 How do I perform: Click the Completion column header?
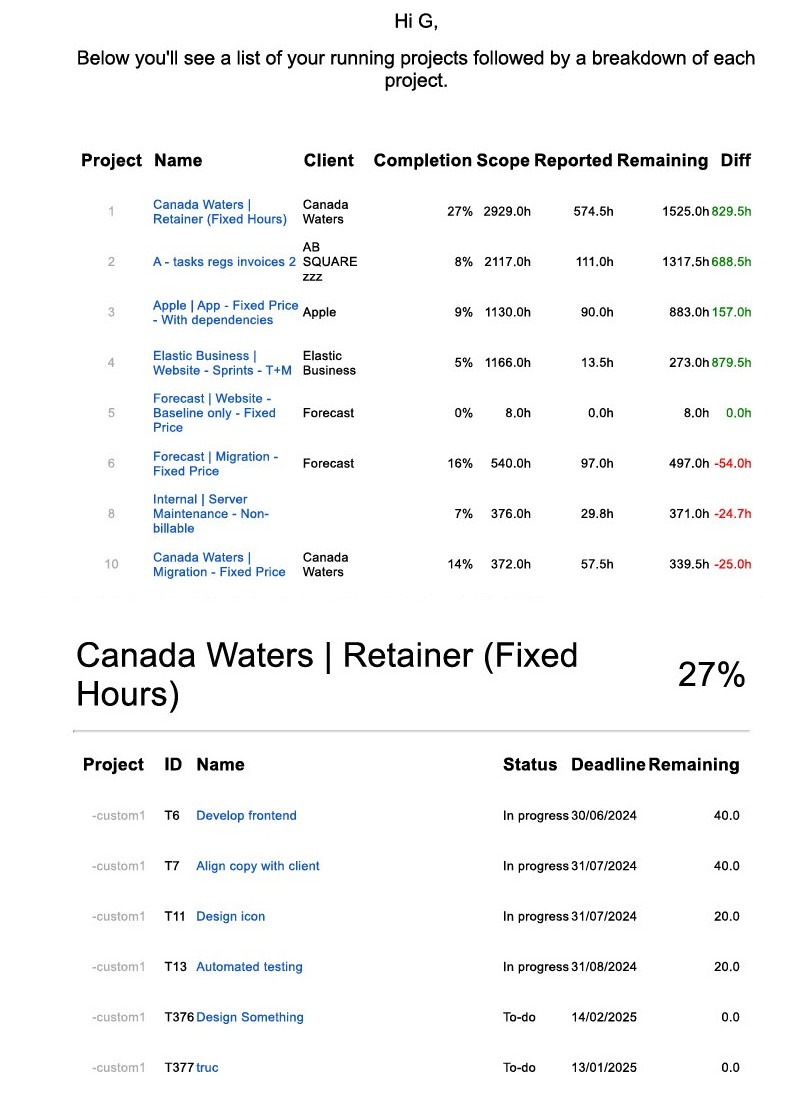pyautogui.click(x=422, y=161)
